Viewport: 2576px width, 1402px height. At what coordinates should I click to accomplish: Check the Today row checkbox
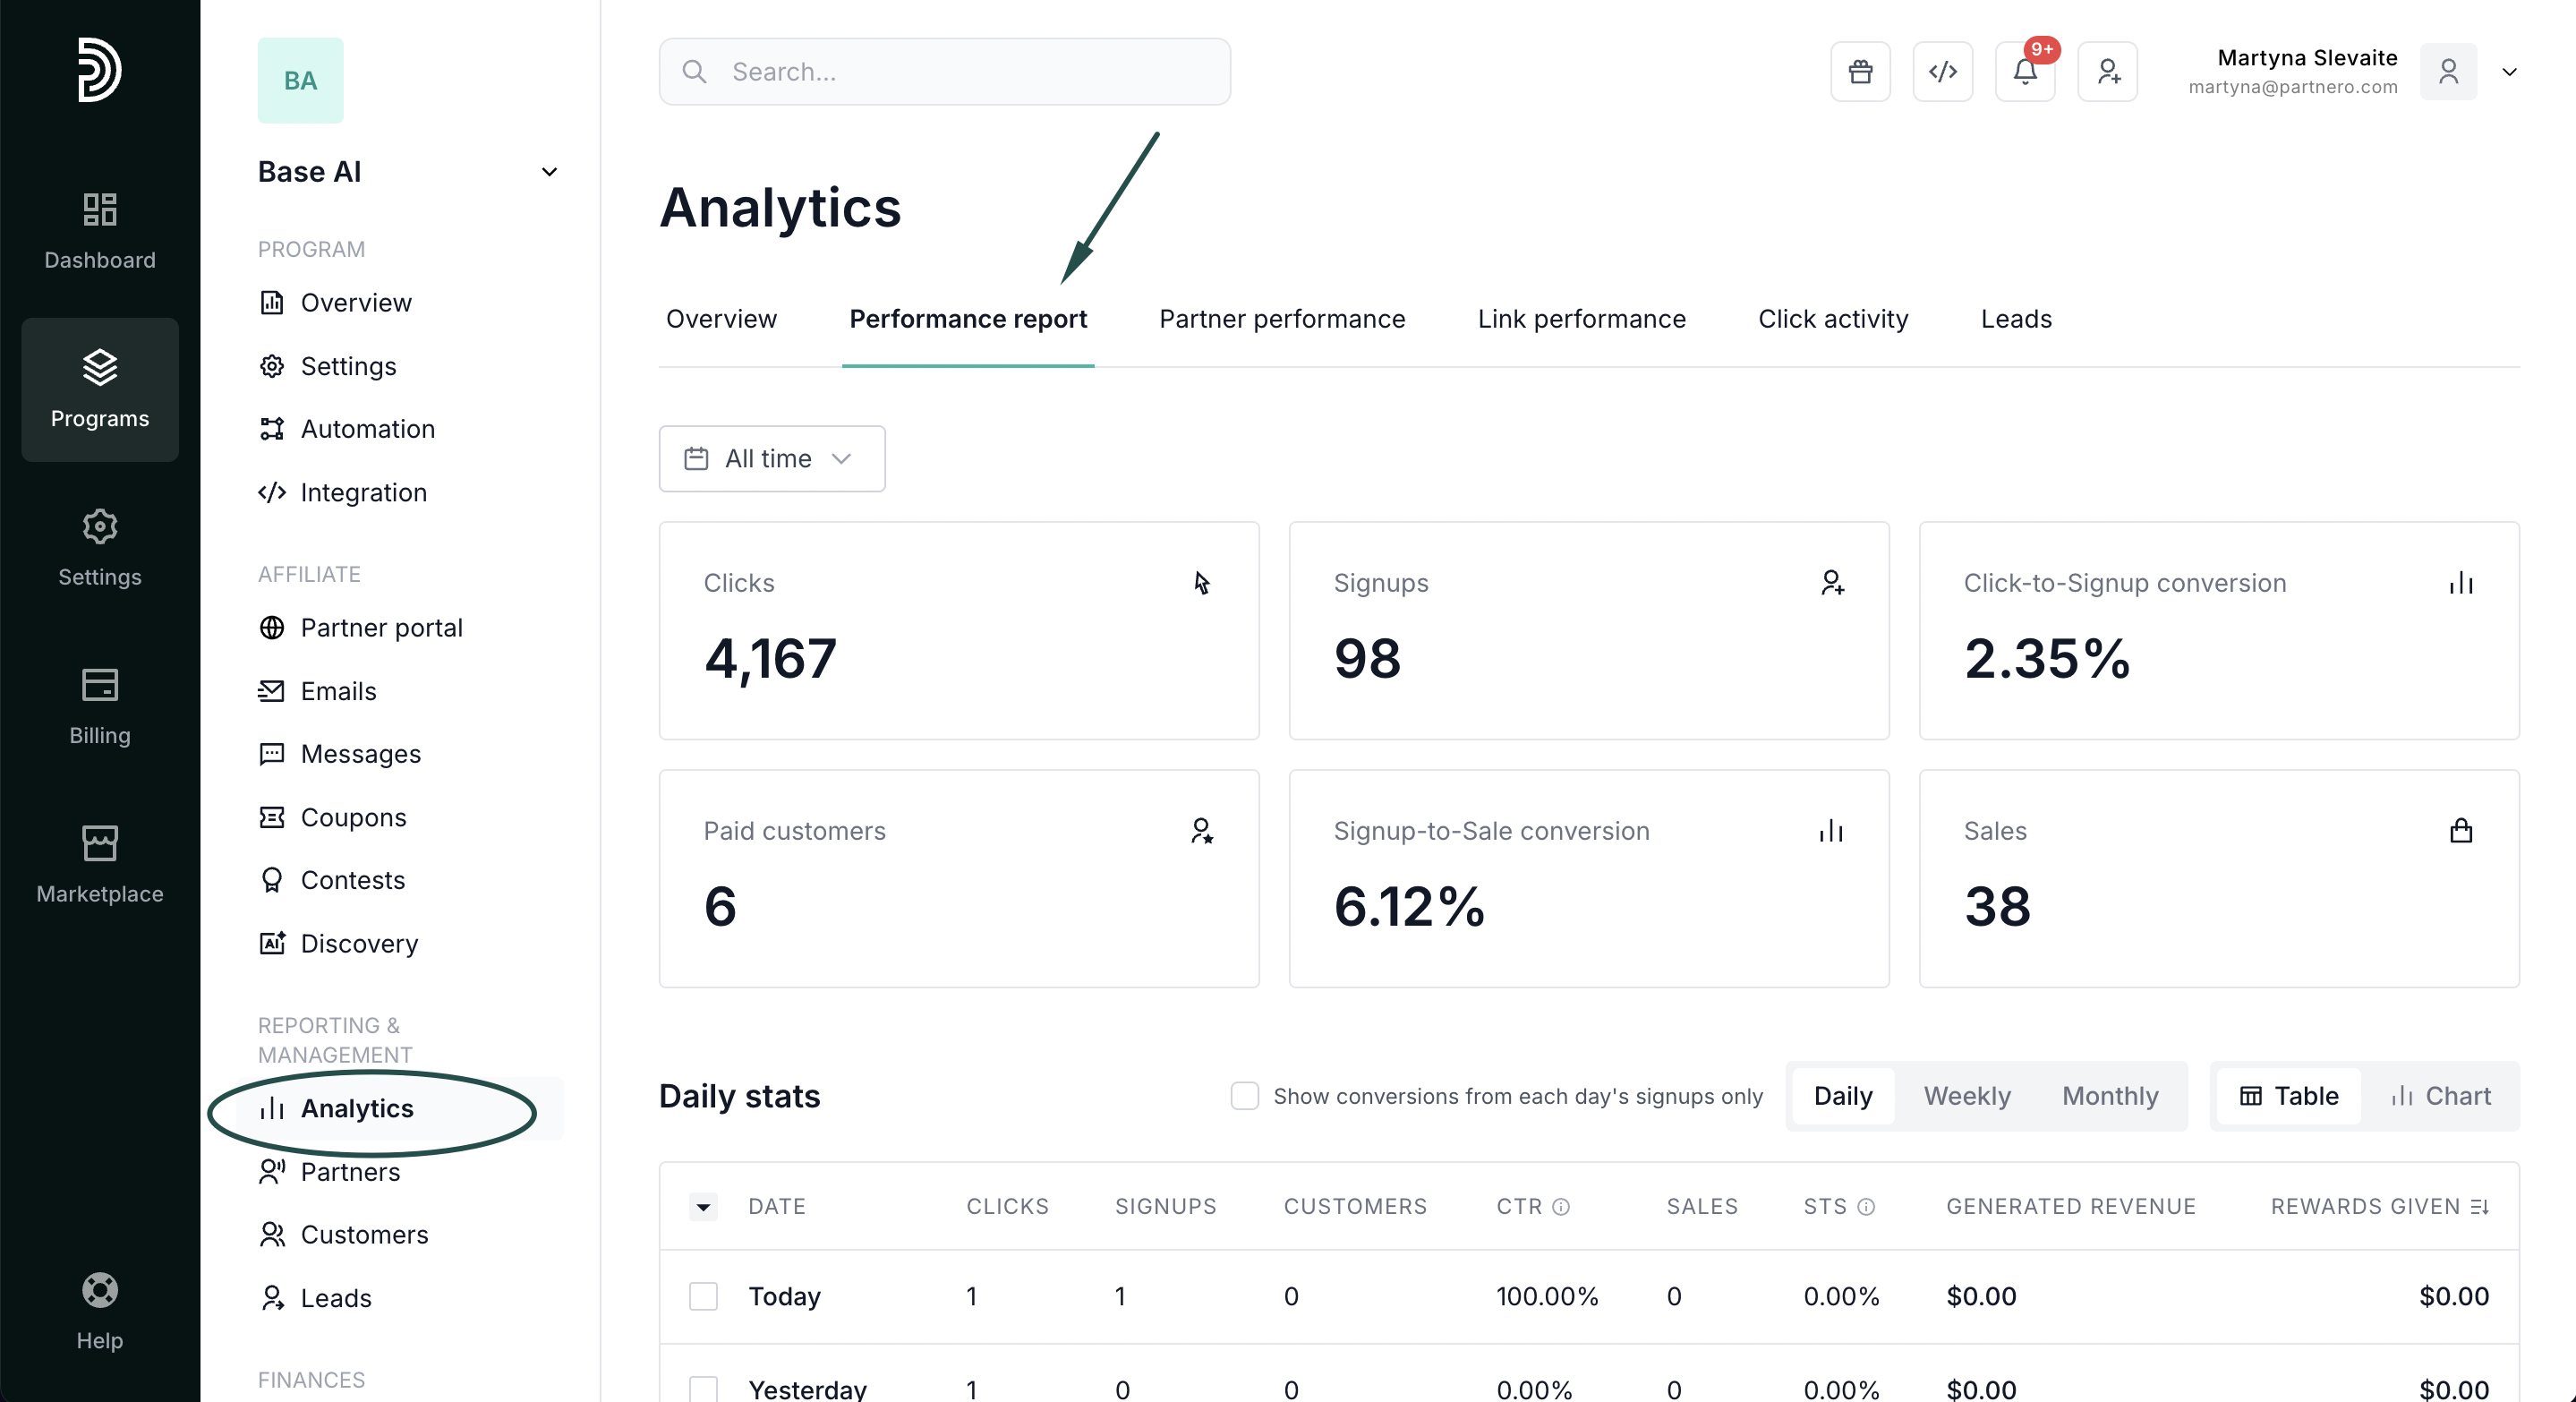[x=703, y=1296]
